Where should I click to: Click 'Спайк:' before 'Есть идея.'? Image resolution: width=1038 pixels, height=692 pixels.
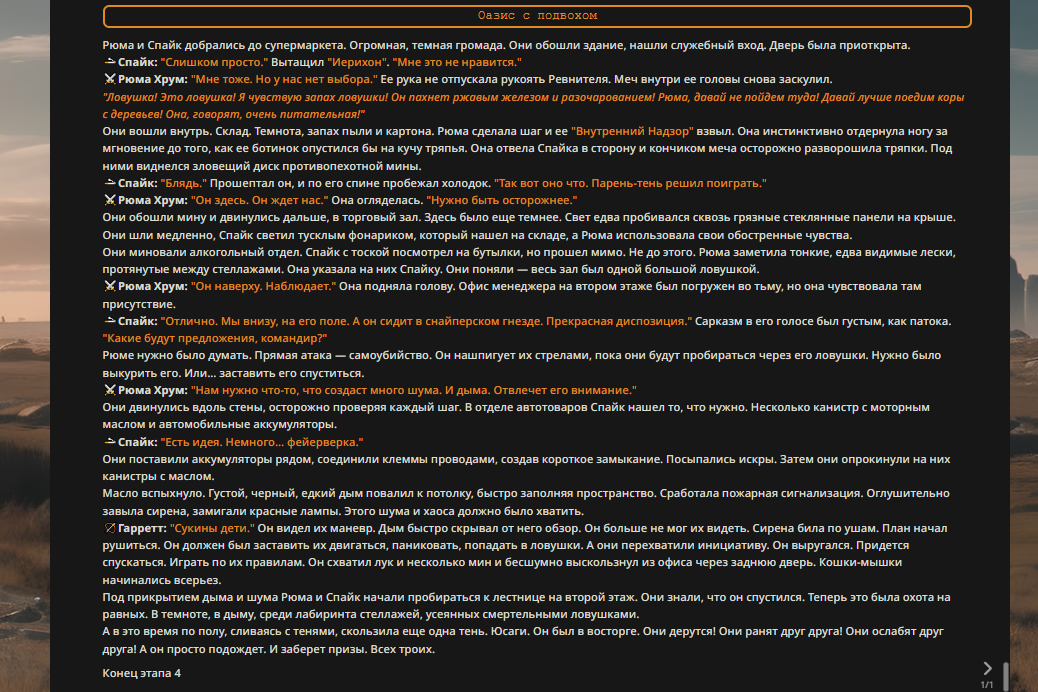138,442
